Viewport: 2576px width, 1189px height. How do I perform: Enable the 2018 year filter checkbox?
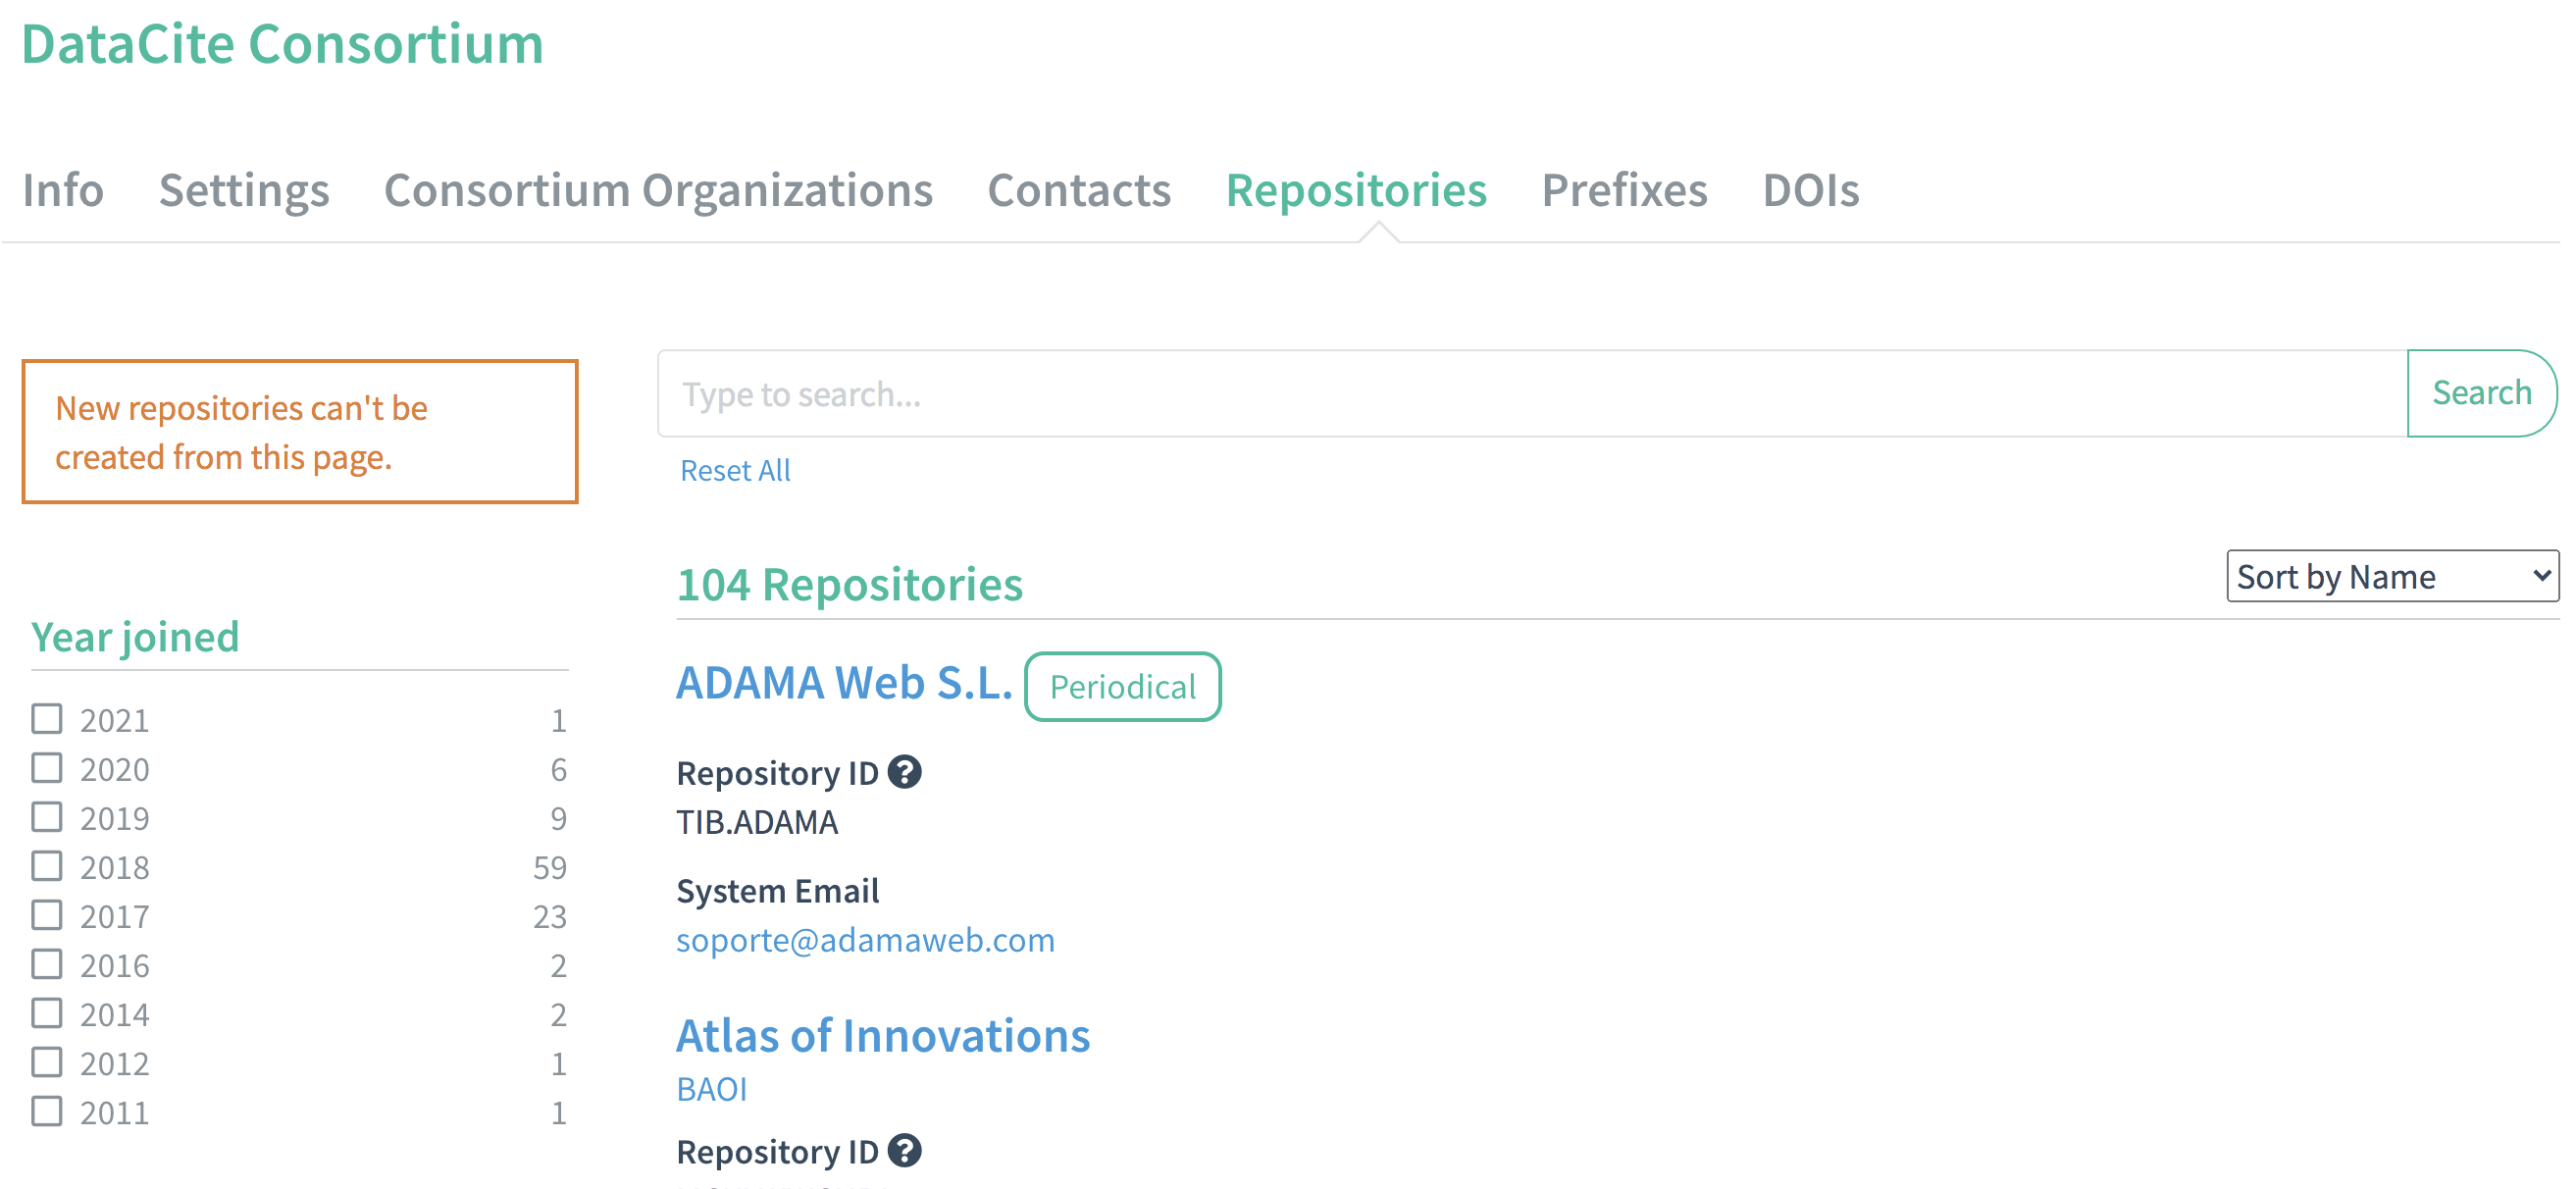click(x=47, y=866)
